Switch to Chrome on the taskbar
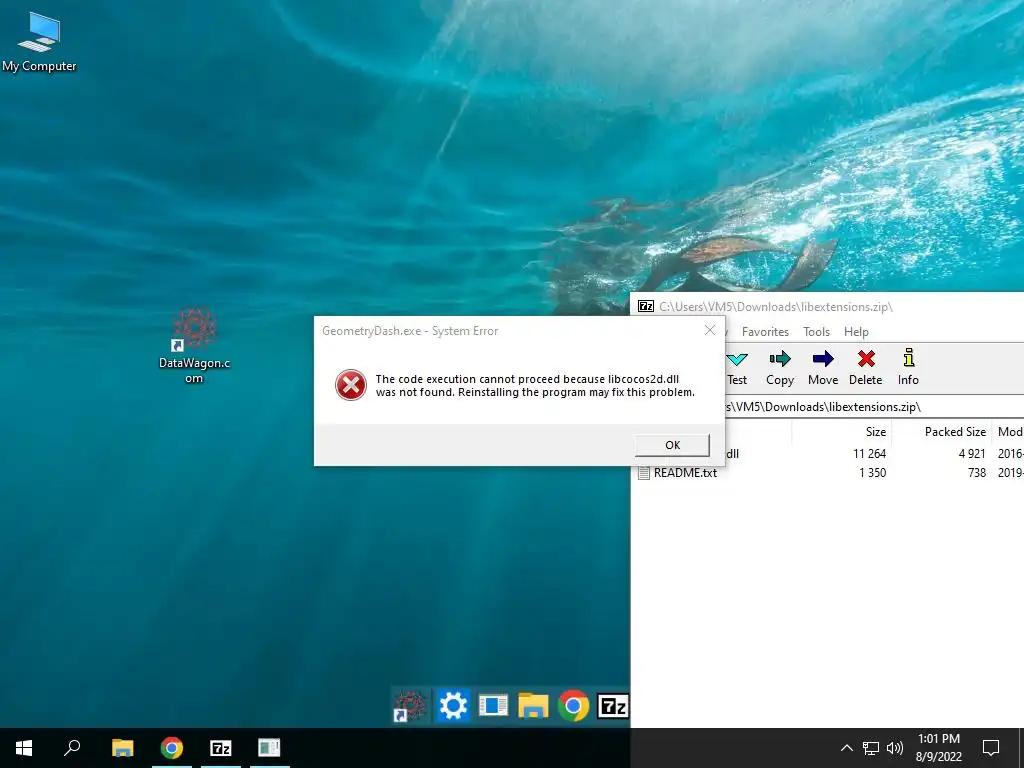The width and height of the screenshot is (1024, 768). coord(172,748)
